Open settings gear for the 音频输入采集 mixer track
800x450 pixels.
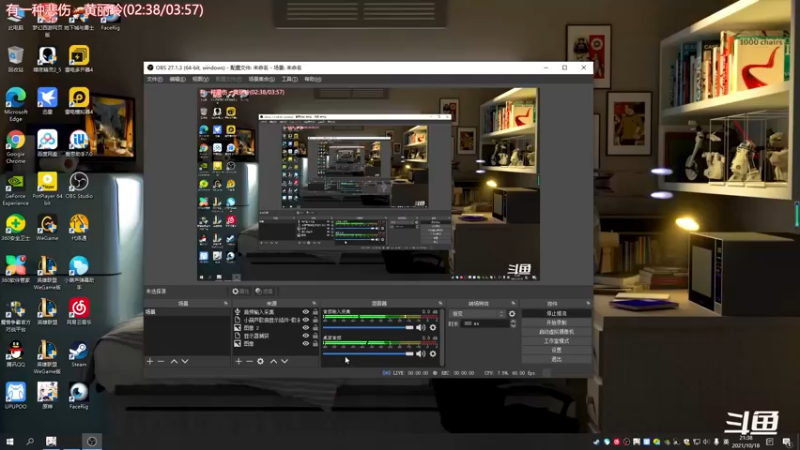coord(433,328)
